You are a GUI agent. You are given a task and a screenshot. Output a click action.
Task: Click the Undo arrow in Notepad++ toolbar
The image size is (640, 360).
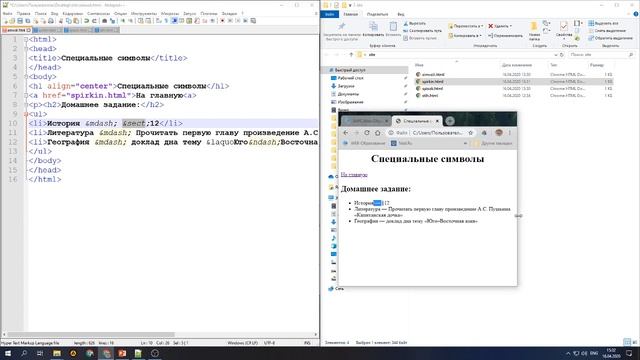click(x=86, y=20)
